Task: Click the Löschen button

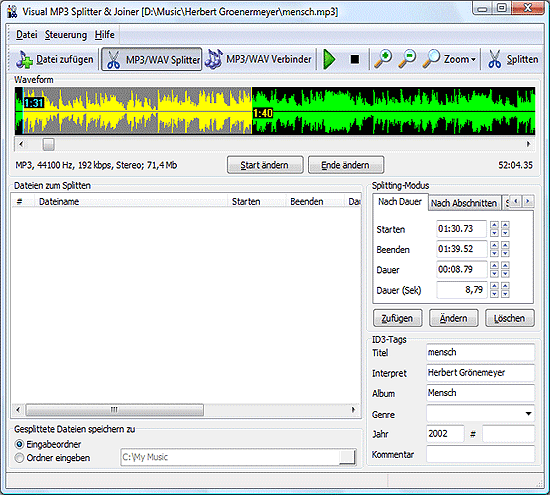Action: pos(509,318)
